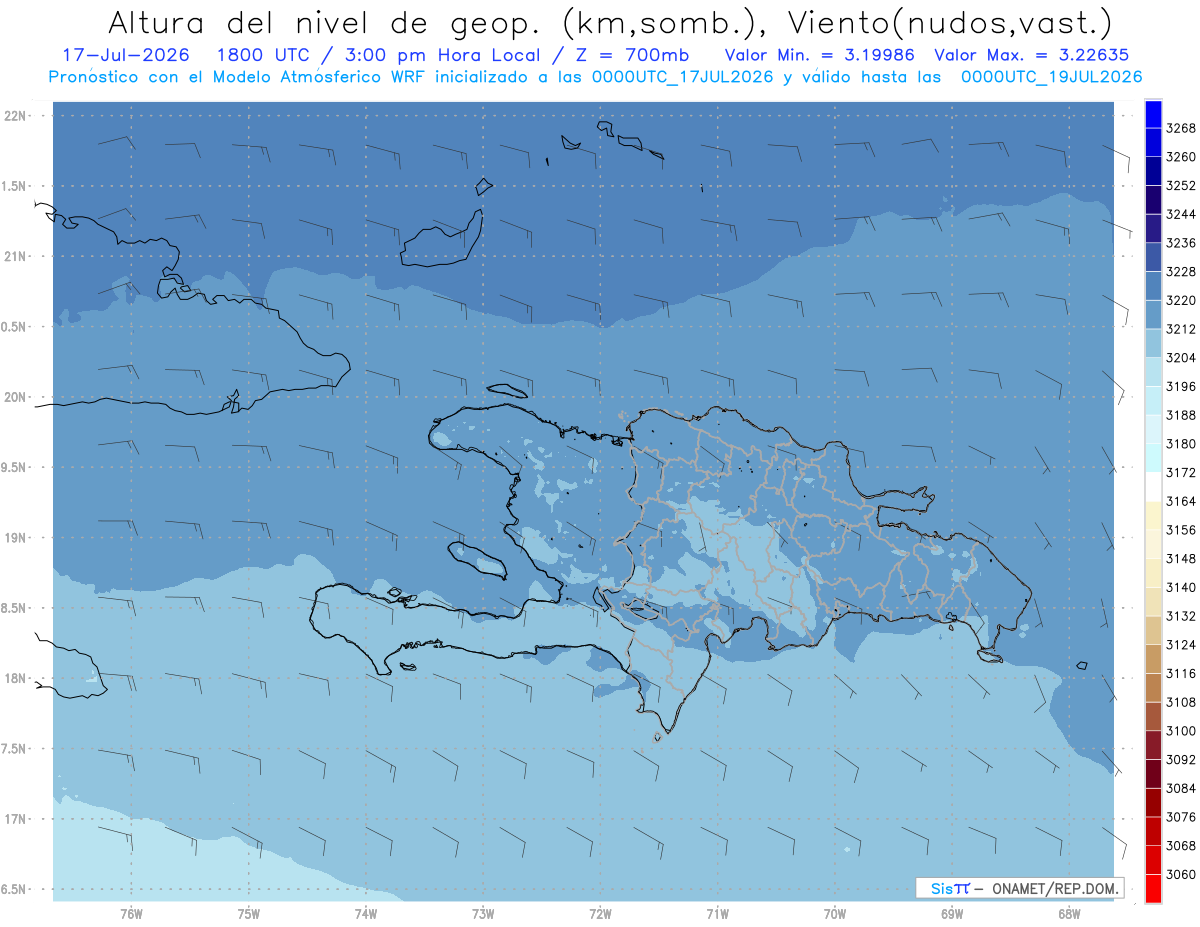This screenshot has width=1200, height=927.
Task: Click the 3124 legend value
Action: [1180, 645]
